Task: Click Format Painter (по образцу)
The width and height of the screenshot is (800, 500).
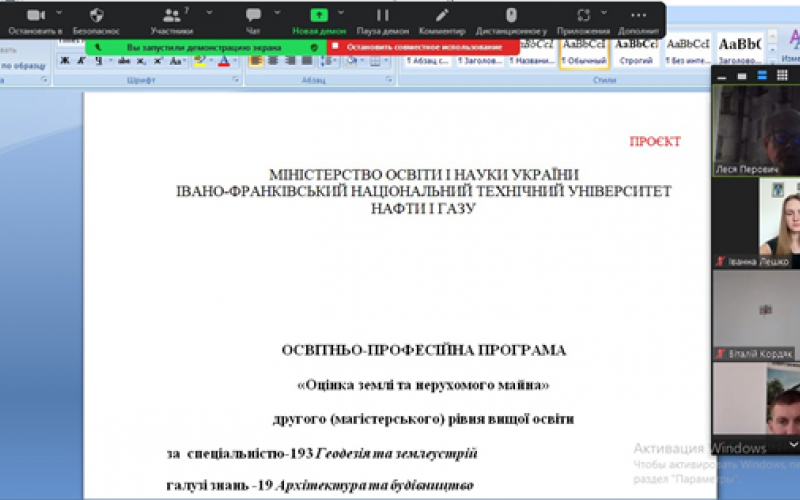Action: [23, 66]
